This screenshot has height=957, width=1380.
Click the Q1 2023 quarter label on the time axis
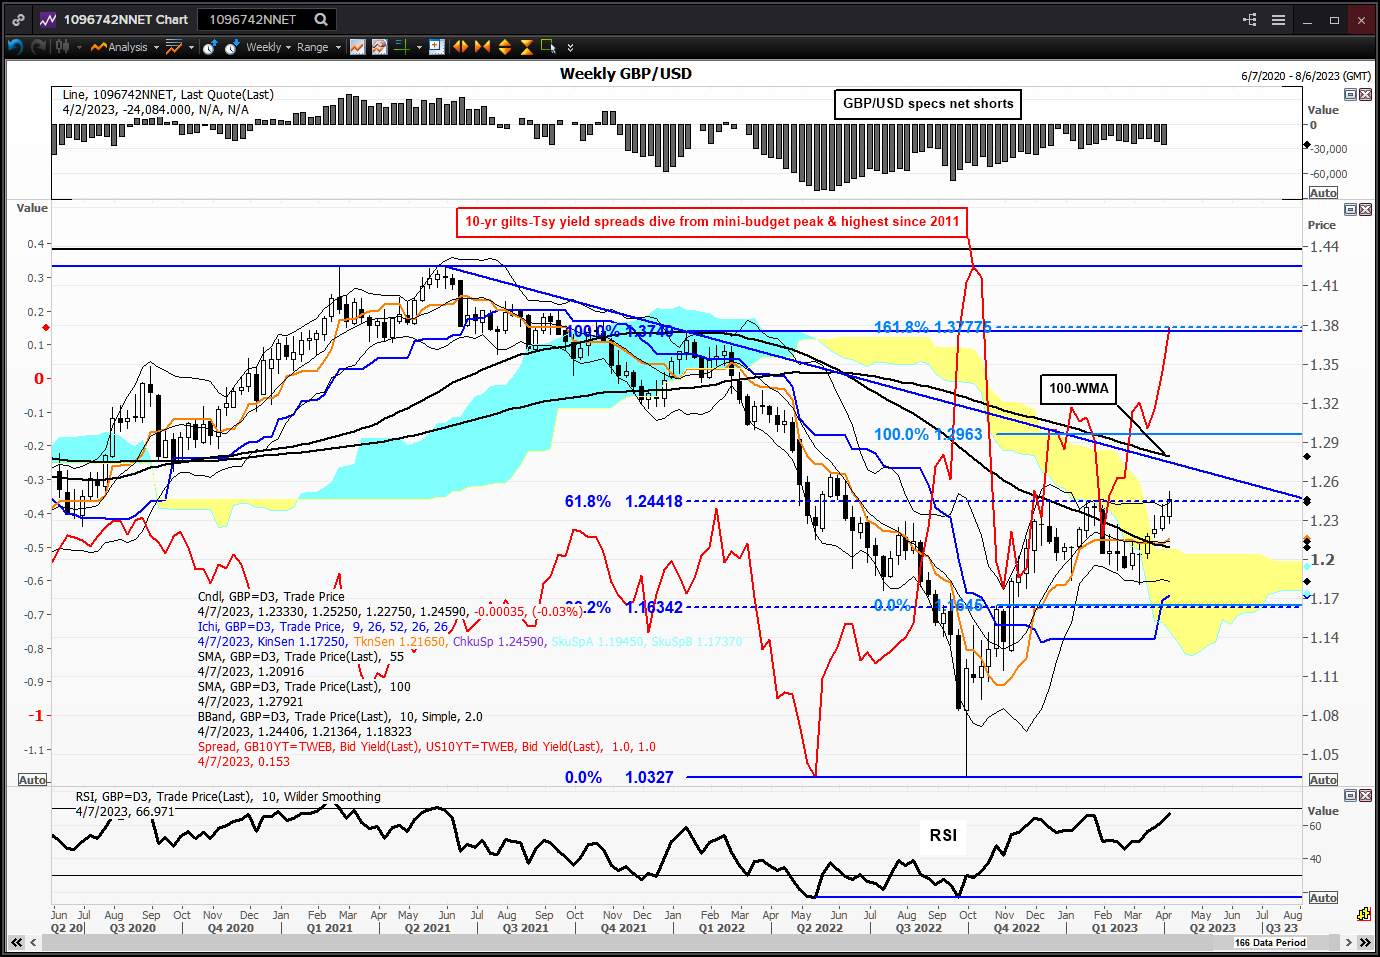1114,928
